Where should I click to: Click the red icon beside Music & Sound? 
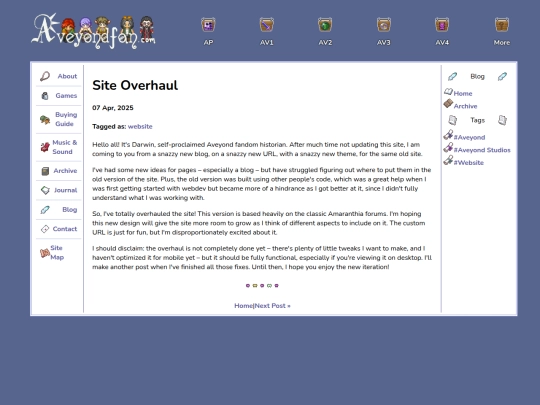(x=45, y=147)
